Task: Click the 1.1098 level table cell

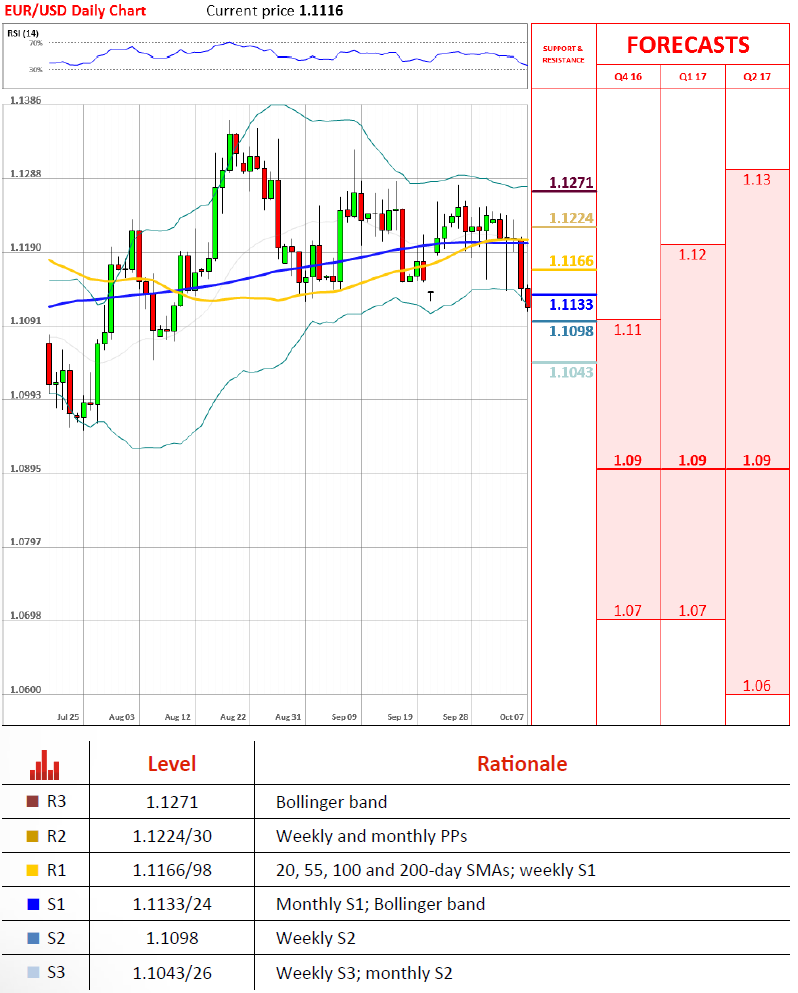Action: point(172,939)
